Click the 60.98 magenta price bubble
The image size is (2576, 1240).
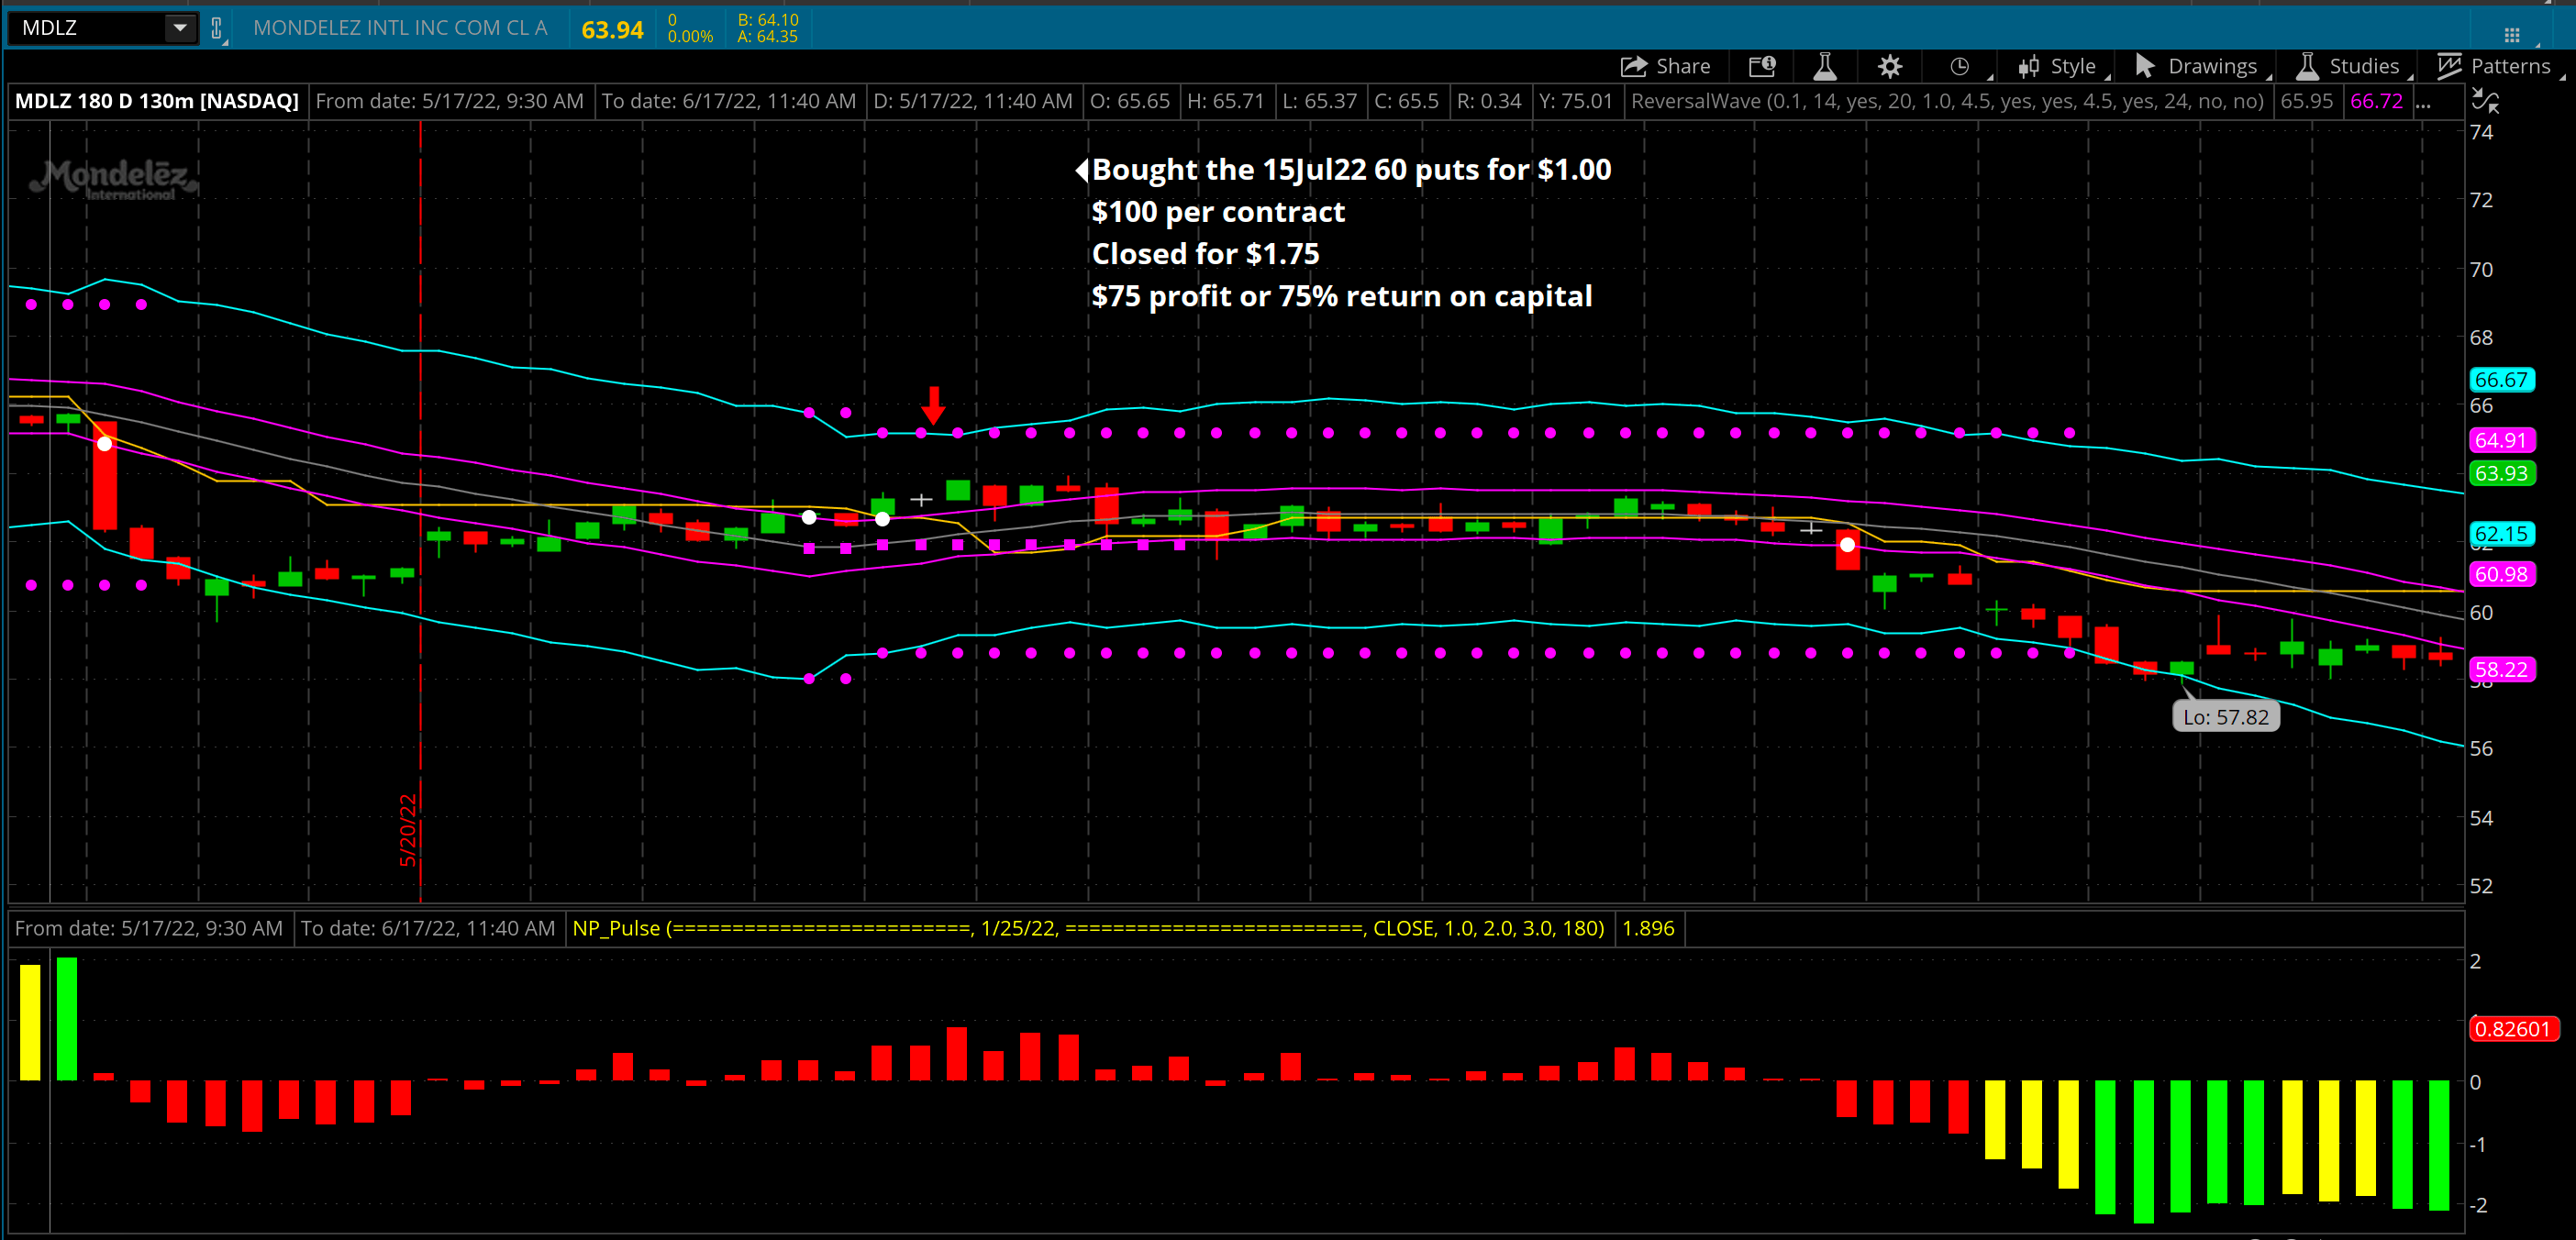2501,574
